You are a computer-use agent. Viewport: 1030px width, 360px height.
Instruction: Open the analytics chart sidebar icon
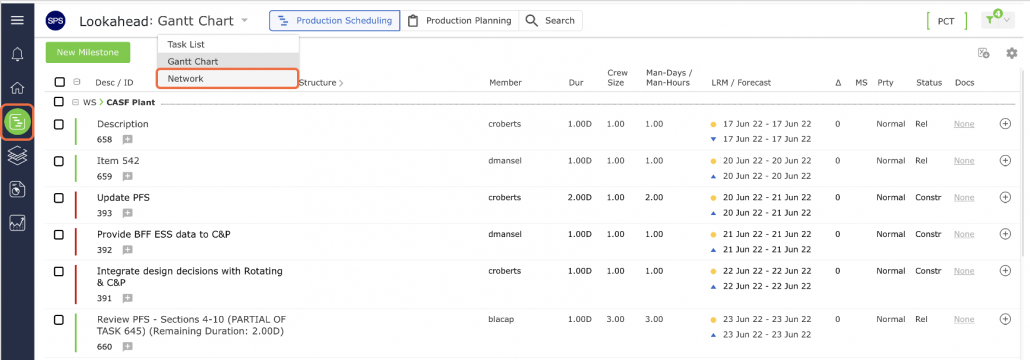(x=18, y=223)
